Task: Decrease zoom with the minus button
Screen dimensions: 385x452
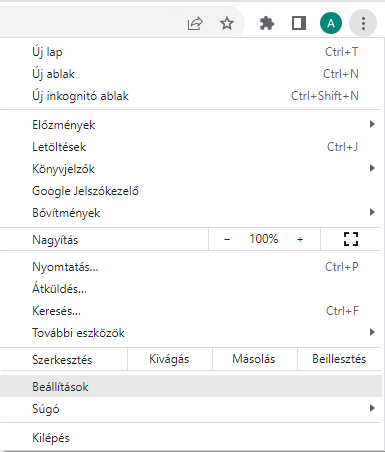Action: tap(227, 239)
